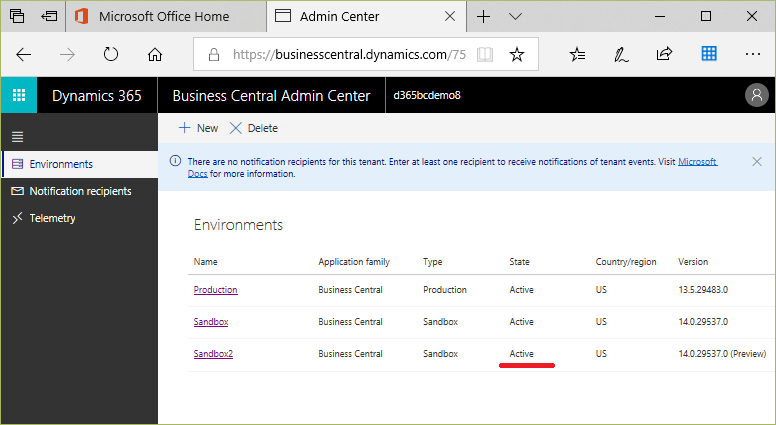The image size is (776, 425).
Task: Open the blue grid extension icon
Action: tap(709, 53)
